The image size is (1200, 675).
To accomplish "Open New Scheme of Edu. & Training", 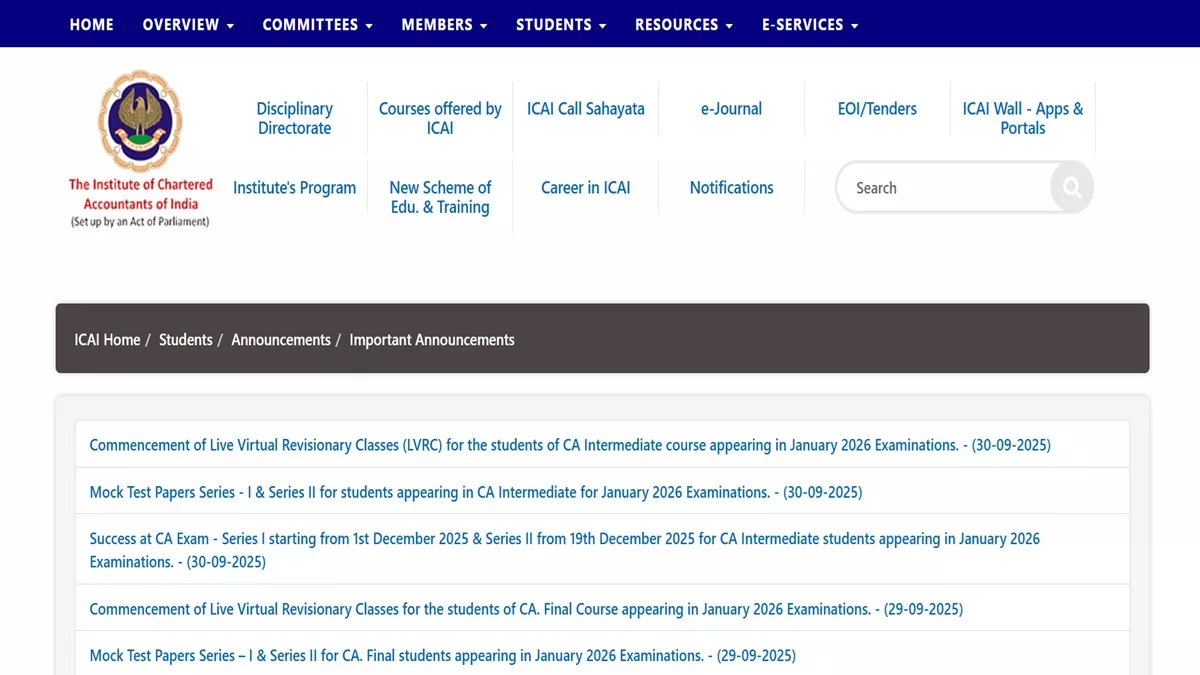I will (x=440, y=197).
